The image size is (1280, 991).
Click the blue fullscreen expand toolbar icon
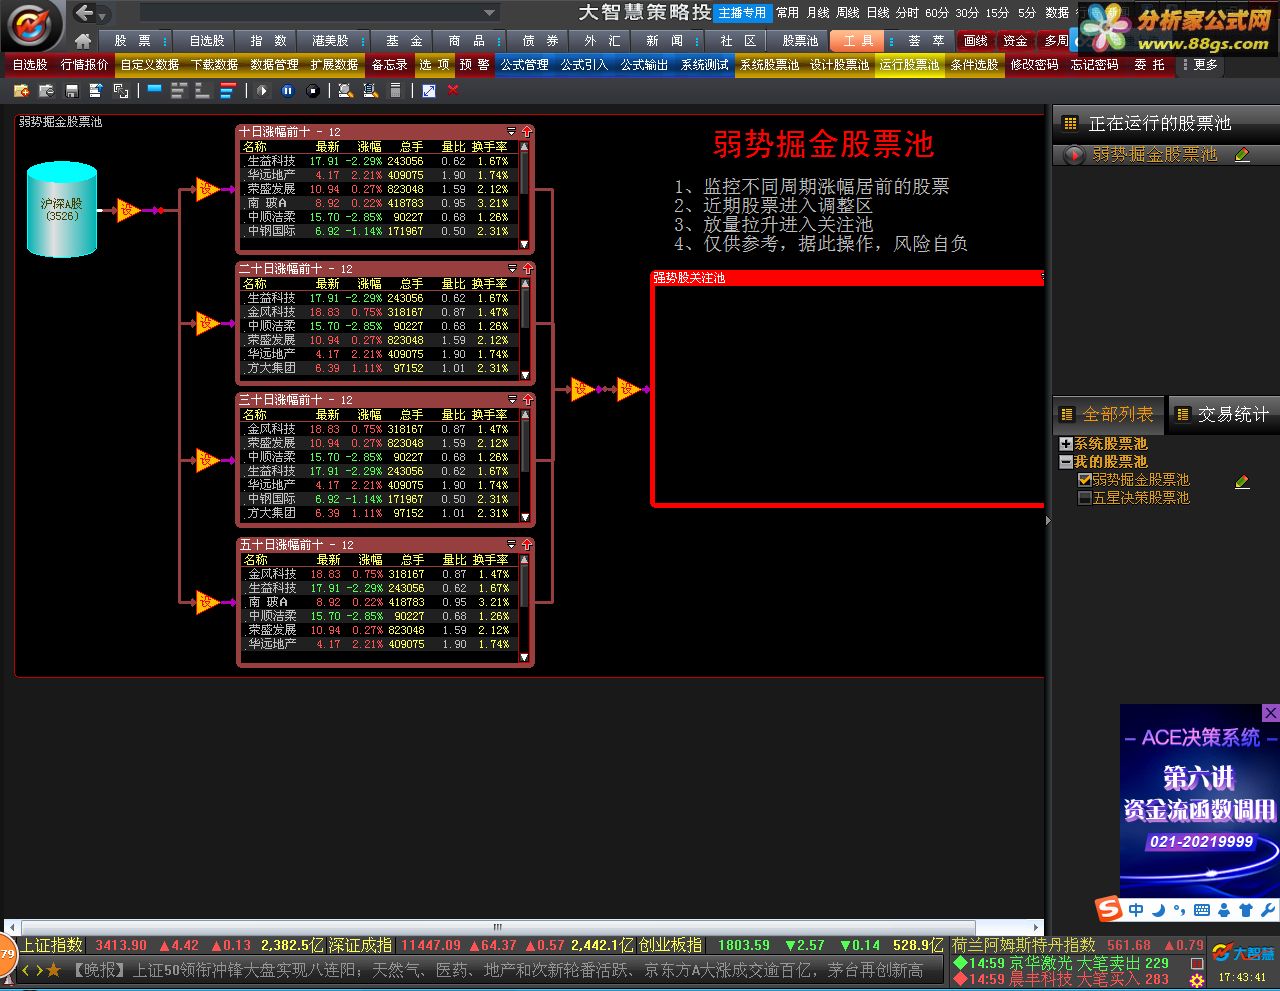point(429,91)
